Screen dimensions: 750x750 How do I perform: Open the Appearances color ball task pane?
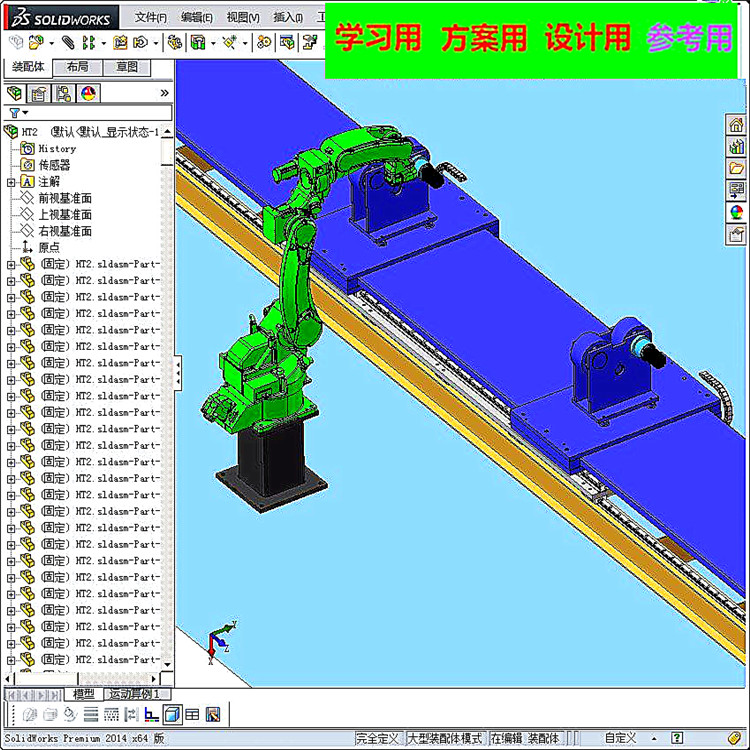(736, 212)
